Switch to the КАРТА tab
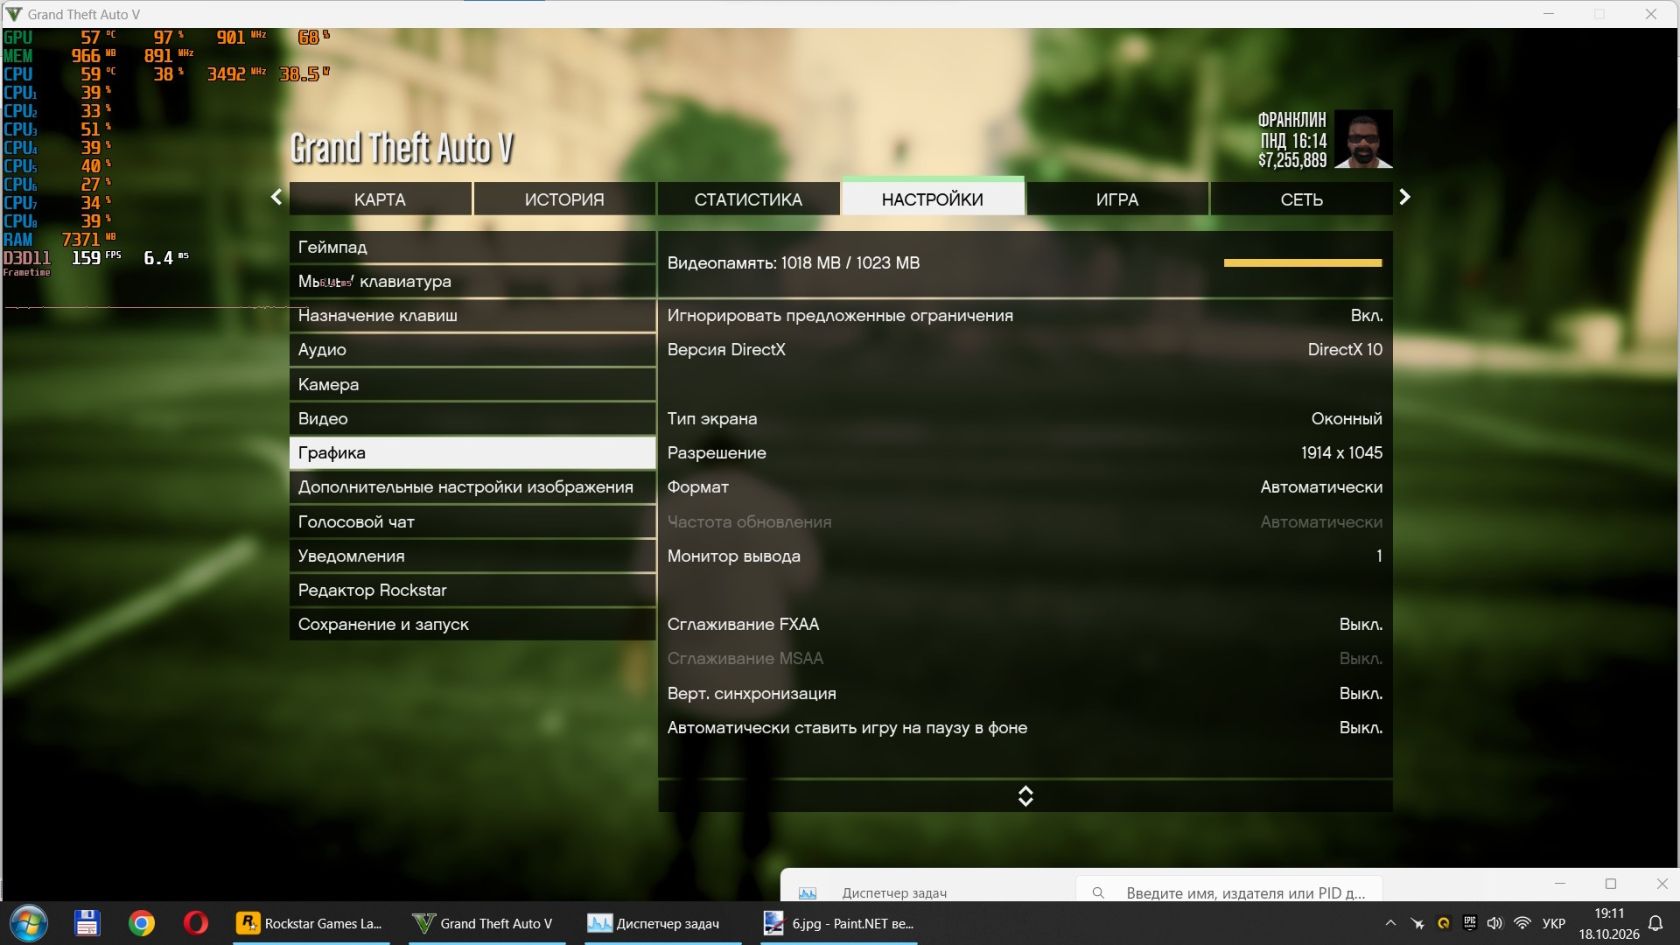Screen dimensions: 1680x945 pyautogui.click(x=380, y=199)
